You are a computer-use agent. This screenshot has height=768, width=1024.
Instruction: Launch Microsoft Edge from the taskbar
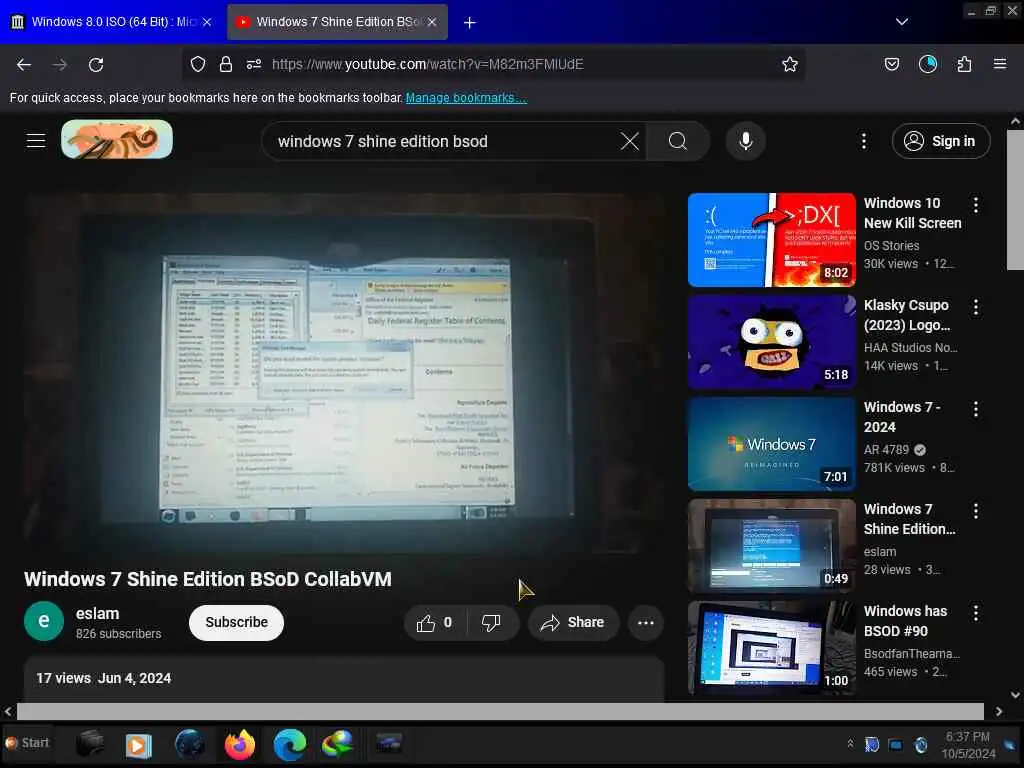[x=289, y=744]
